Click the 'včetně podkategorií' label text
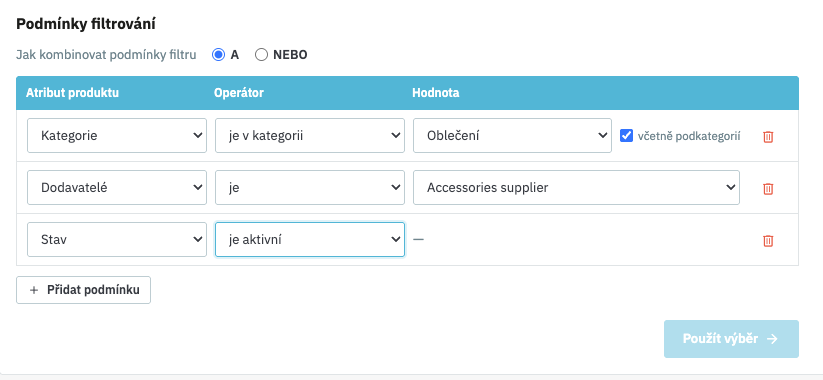The width and height of the screenshot is (823, 380). (x=689, y=136)
